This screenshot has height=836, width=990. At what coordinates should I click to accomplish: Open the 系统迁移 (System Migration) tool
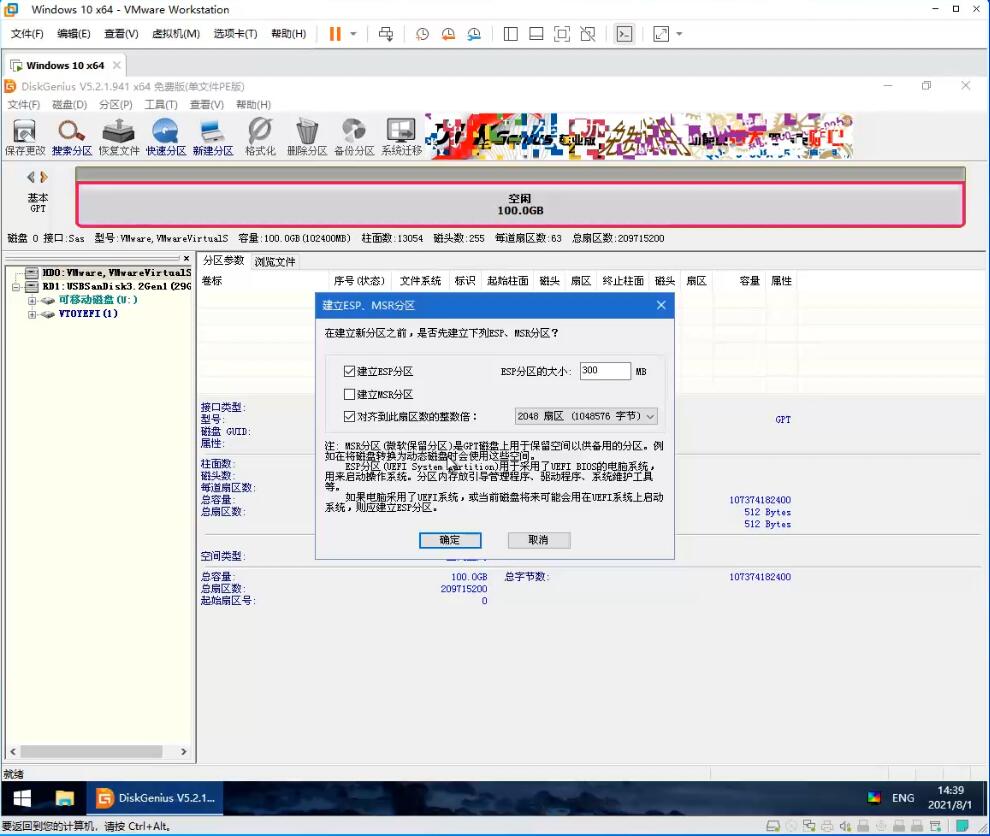point(401,133)
